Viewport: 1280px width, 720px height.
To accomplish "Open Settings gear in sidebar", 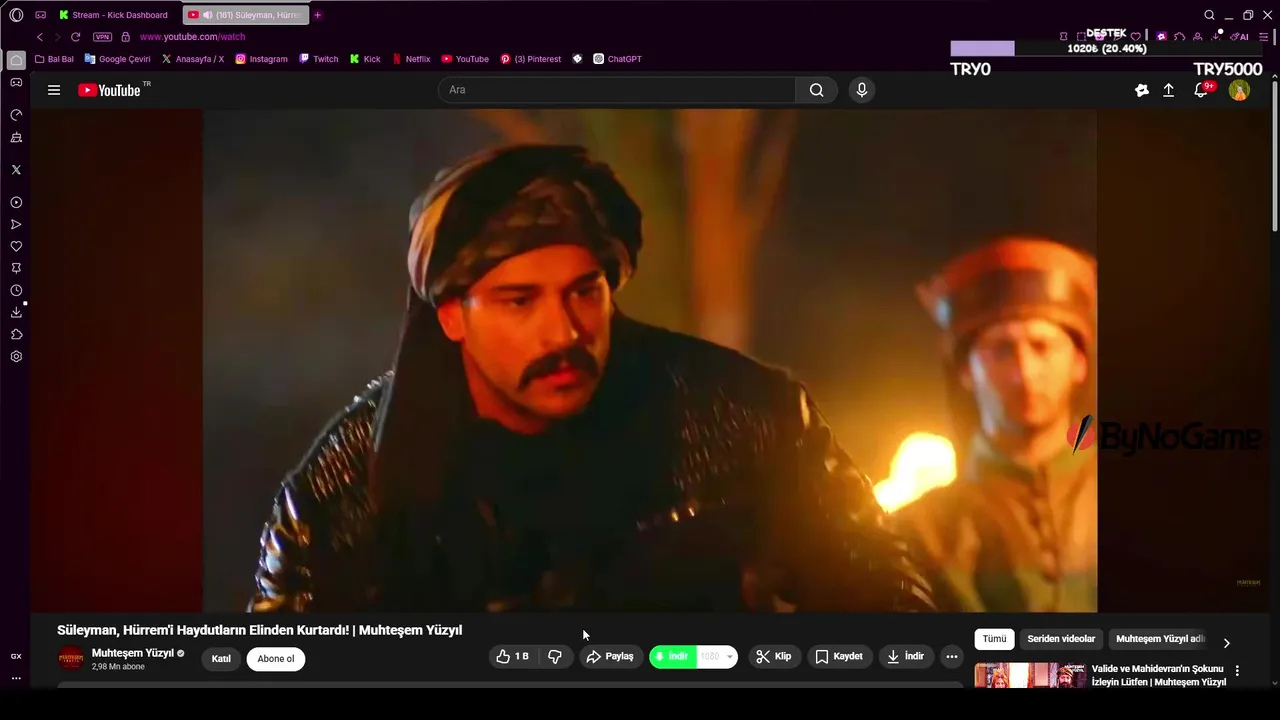I will click(16, 357).
